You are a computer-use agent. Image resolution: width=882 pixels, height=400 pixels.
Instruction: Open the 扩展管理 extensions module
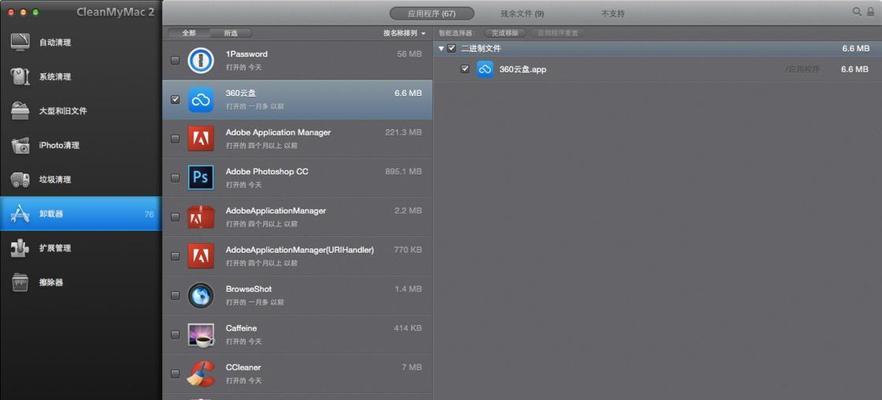click(80, 248)
